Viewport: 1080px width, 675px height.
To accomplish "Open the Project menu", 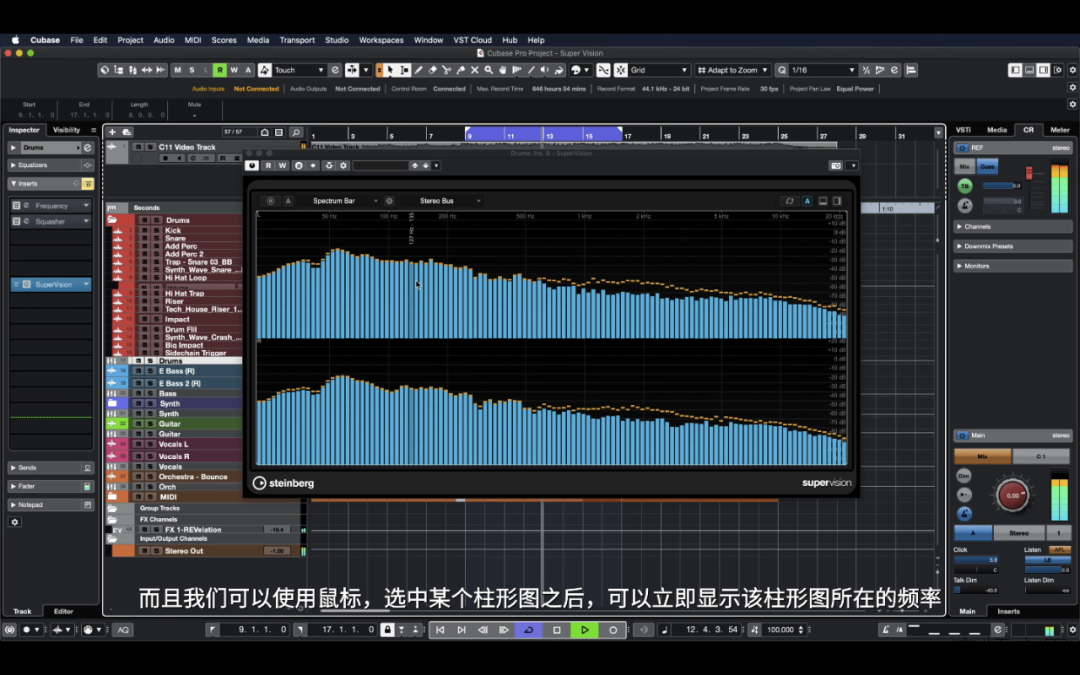I will coord(130,40).
